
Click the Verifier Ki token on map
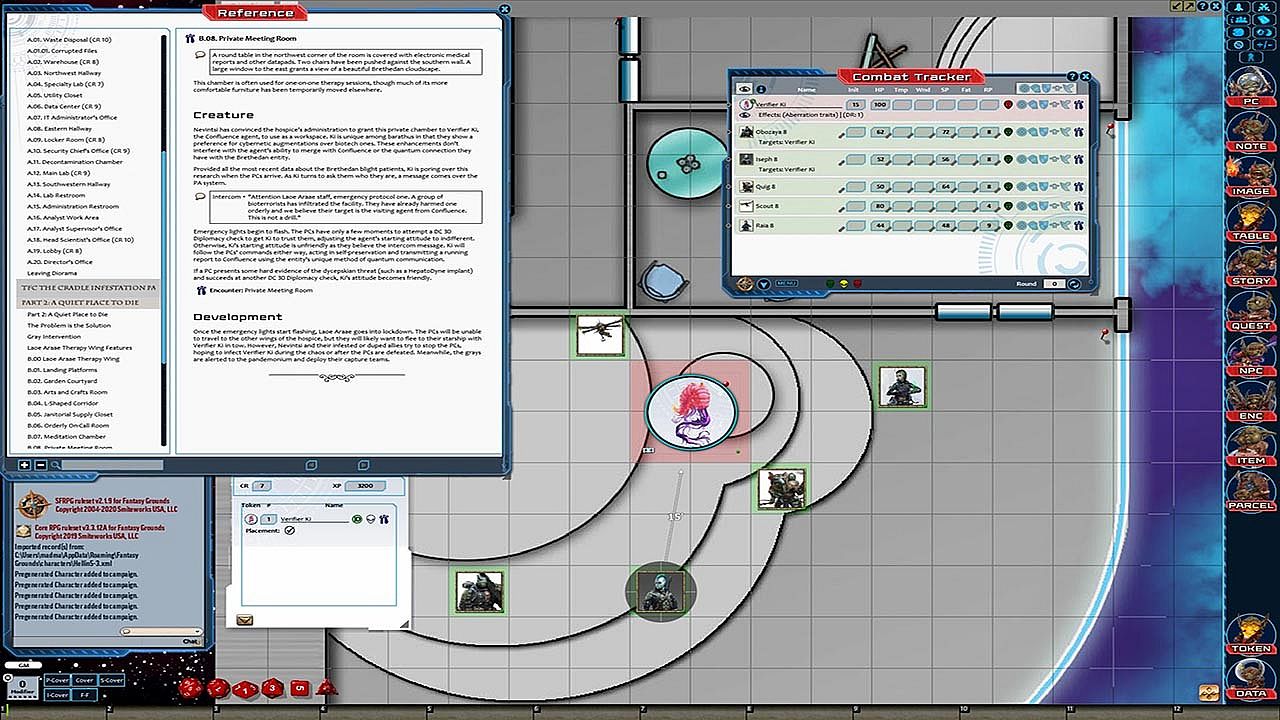[691, 412]
